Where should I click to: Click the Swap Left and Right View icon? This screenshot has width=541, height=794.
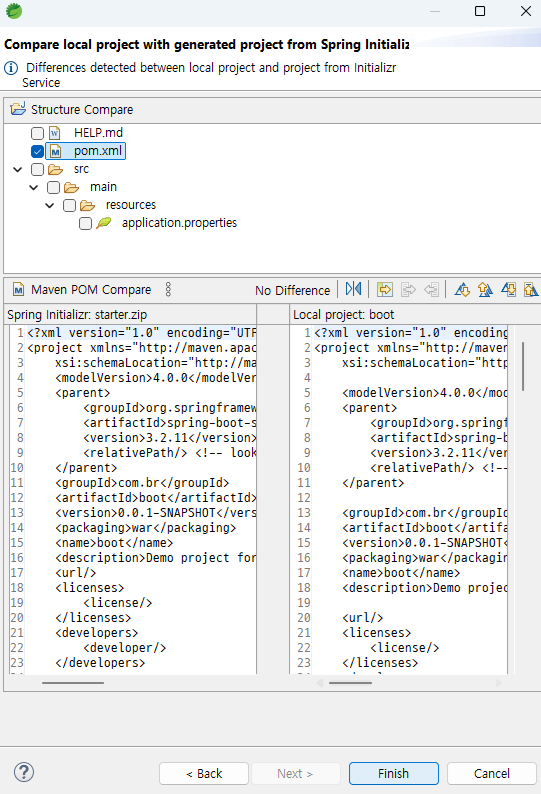click(353, 289)
